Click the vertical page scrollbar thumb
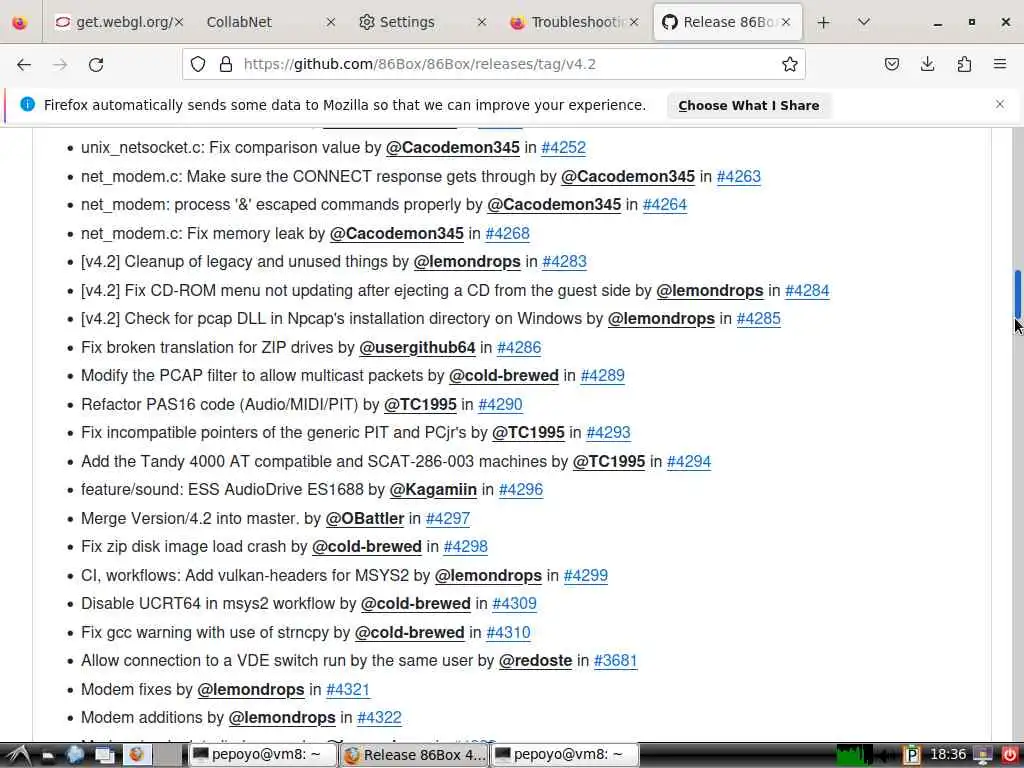 [x=1017, y=294]
